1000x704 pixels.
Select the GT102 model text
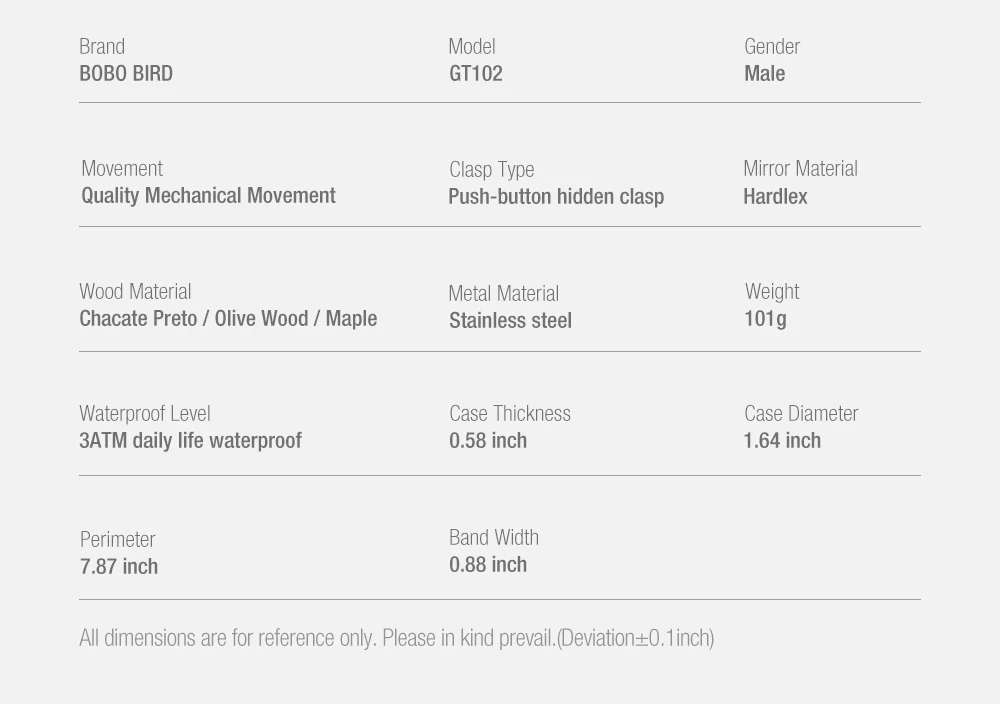[x=476, y=74]
